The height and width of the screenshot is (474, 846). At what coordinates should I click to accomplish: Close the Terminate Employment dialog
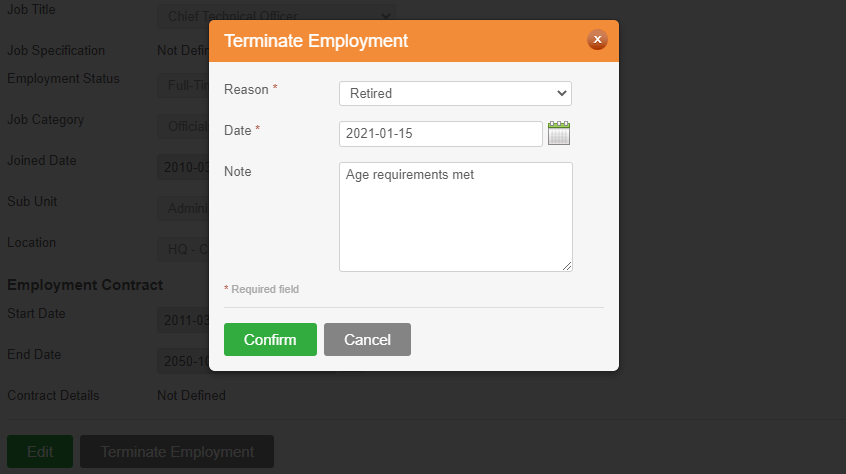[597, 39]
